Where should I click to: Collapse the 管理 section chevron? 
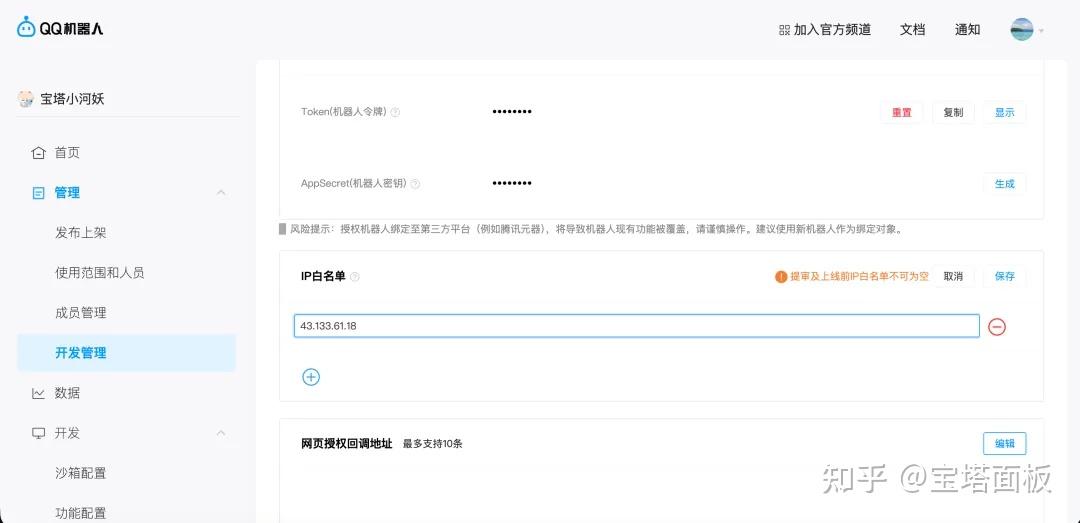pos(221,193)
